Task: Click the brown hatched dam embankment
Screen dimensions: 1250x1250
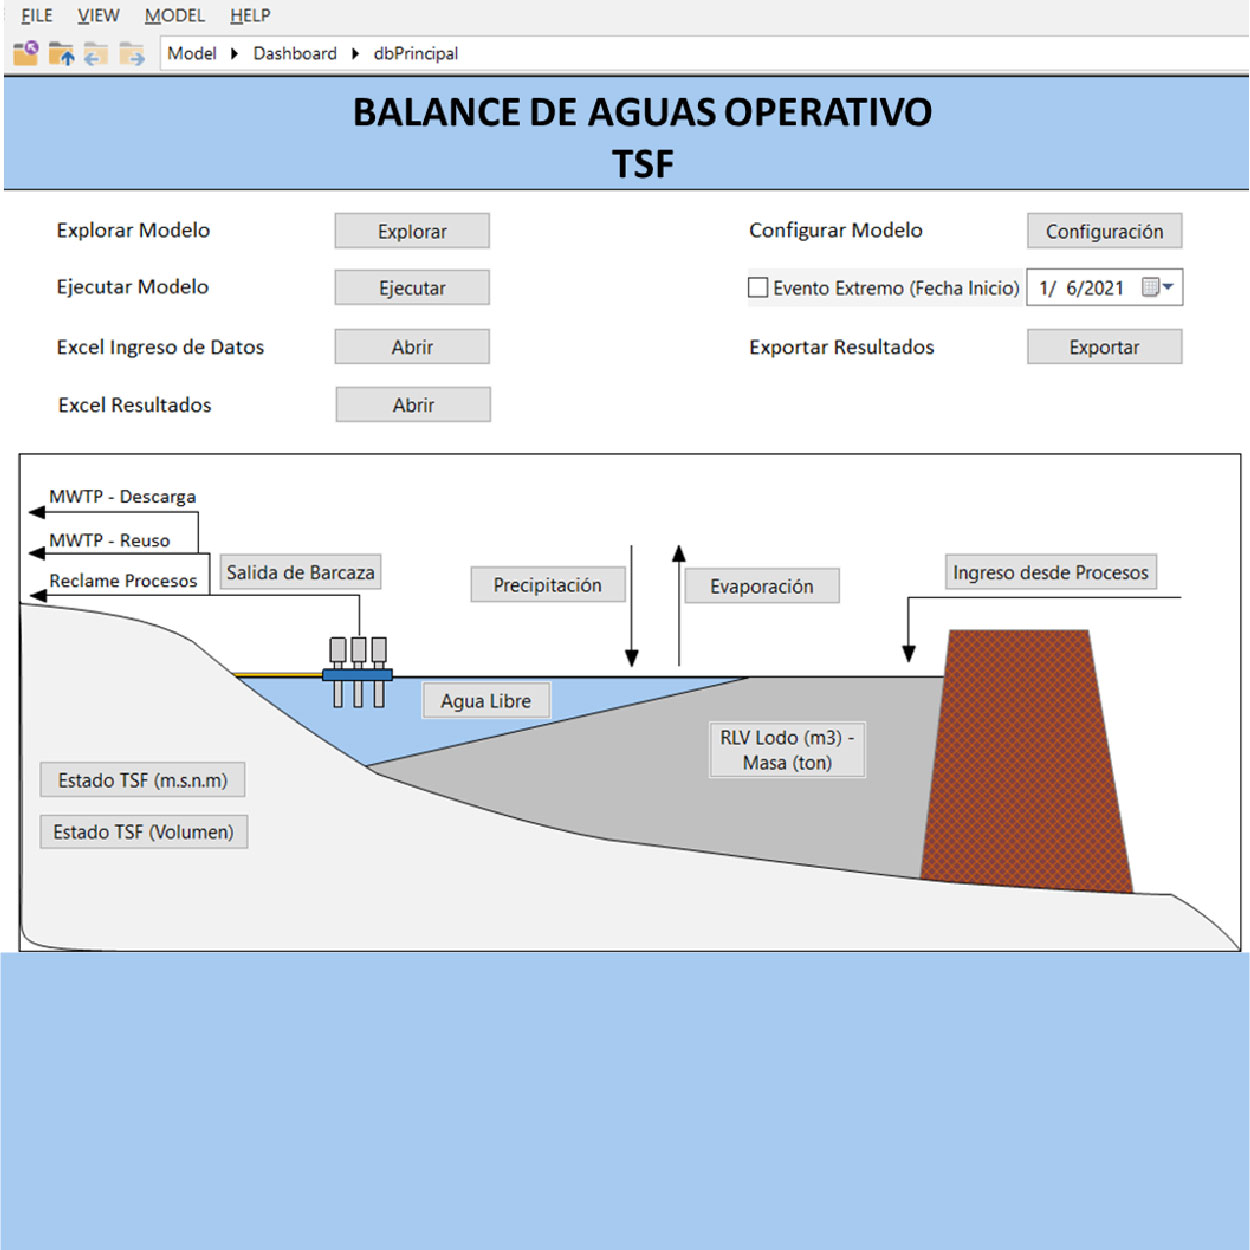Action: [1023, 760]
